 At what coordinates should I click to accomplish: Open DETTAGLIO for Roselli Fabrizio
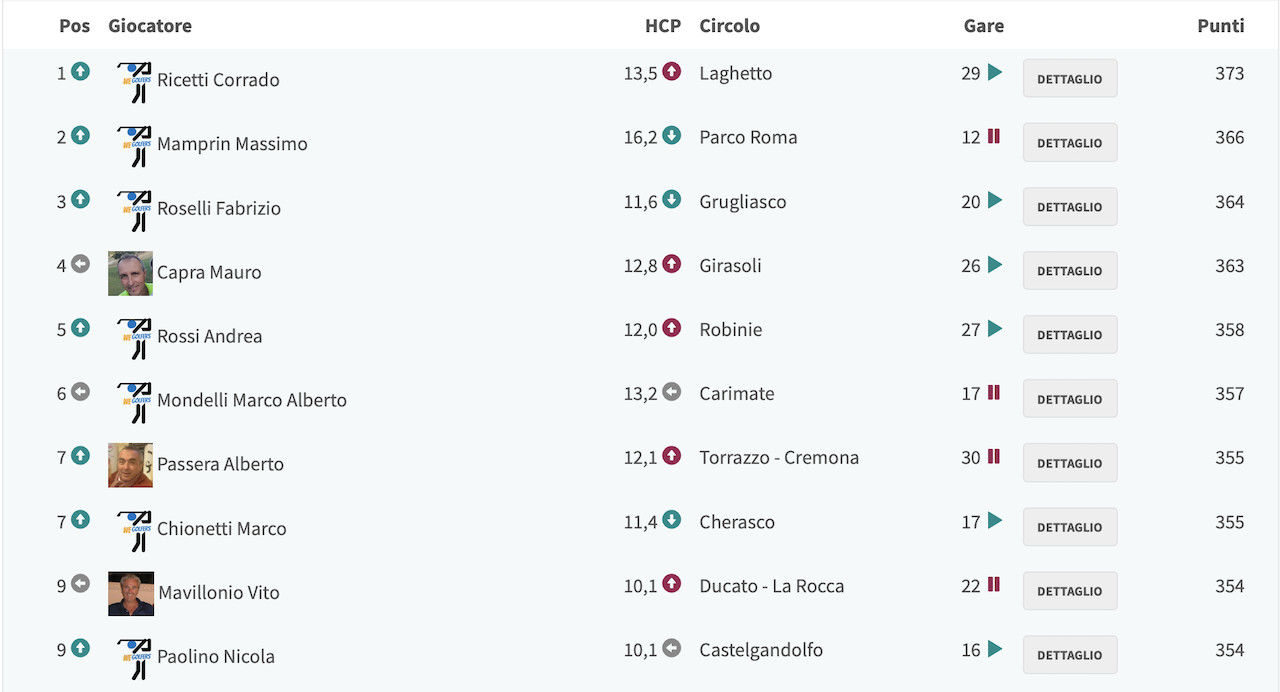[1070, 207]
